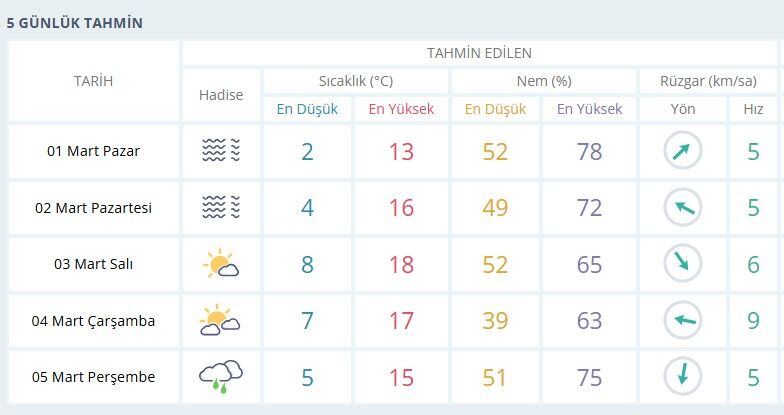
Task: Select the 05 Mart Perşembe date cell
Action: click(93, 377)
